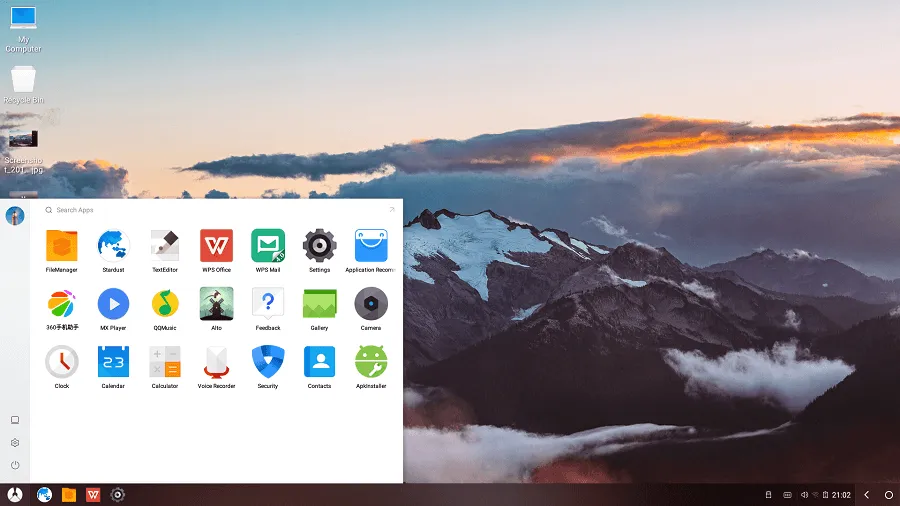Open MX Player
900x506 pixels.
pyautogui.click(x=113, y=304)
